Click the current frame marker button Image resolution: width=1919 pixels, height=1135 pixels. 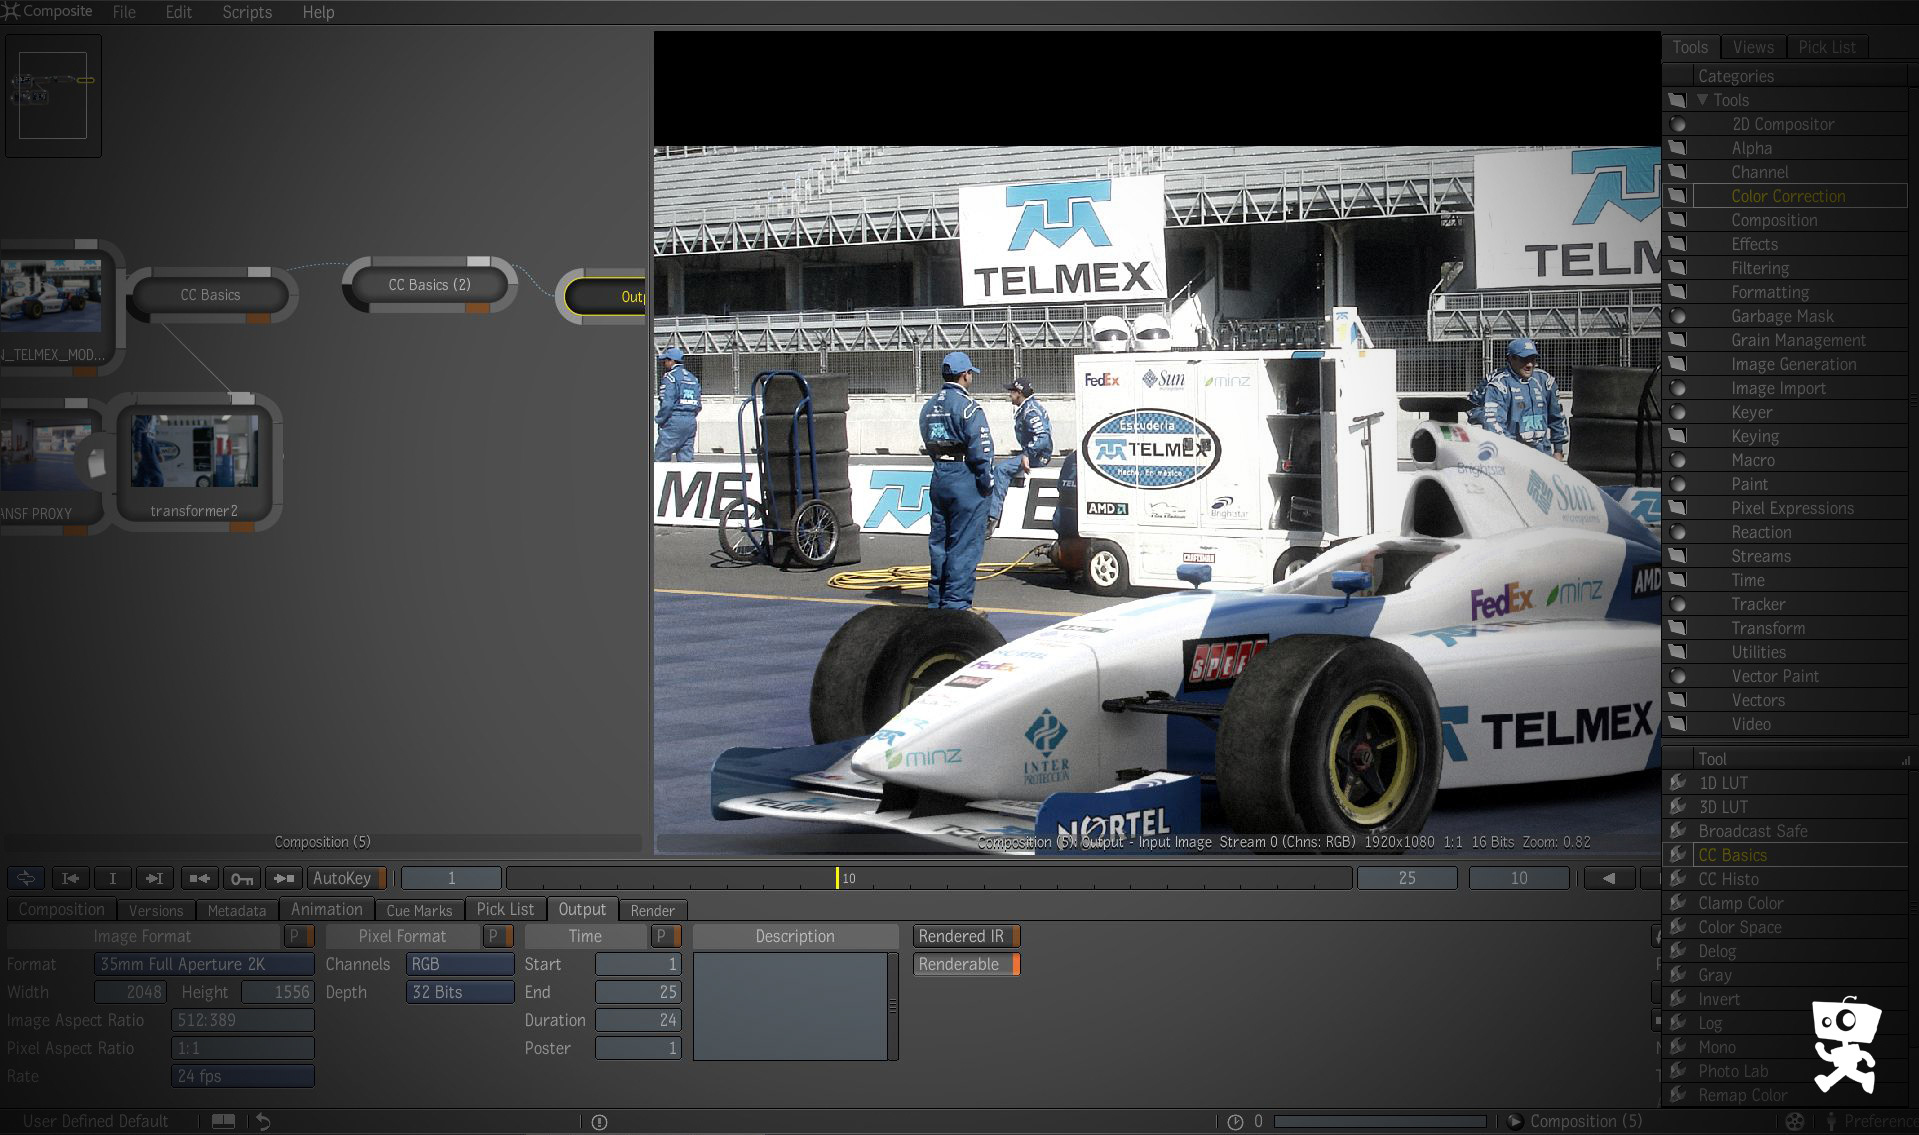[112, 878]
